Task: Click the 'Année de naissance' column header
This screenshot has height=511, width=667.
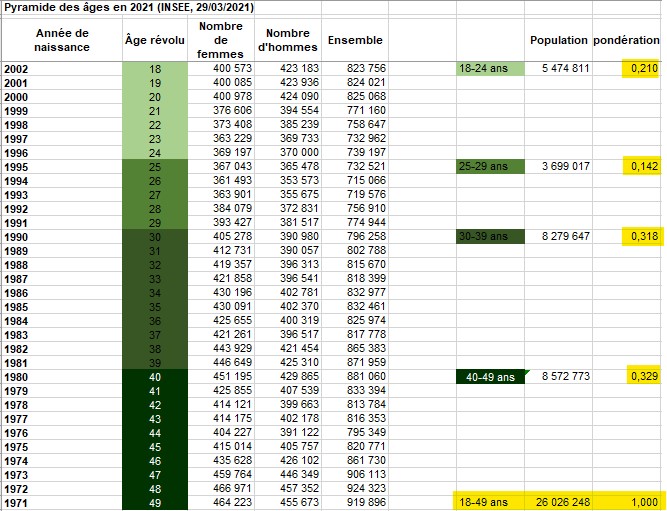Action: (62, 40)
